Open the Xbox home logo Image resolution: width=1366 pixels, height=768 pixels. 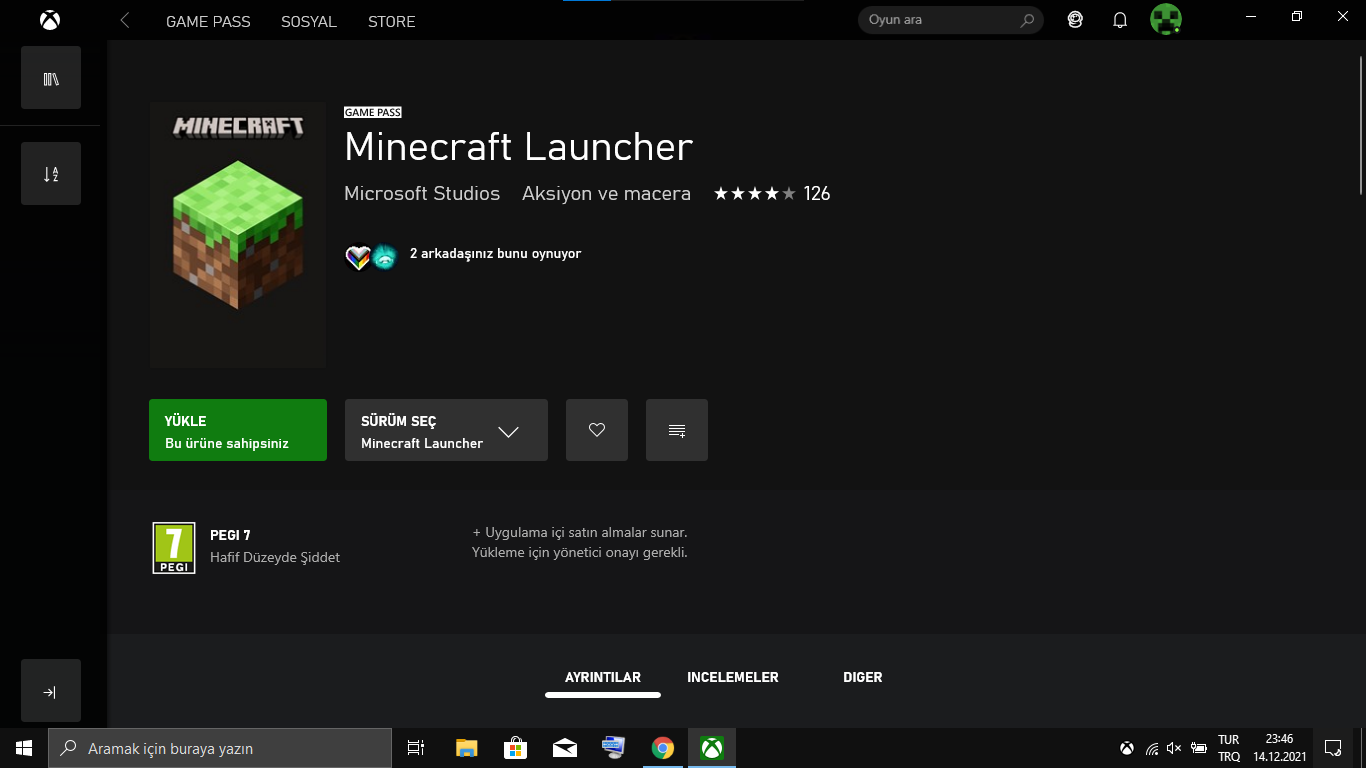point(50,20)
